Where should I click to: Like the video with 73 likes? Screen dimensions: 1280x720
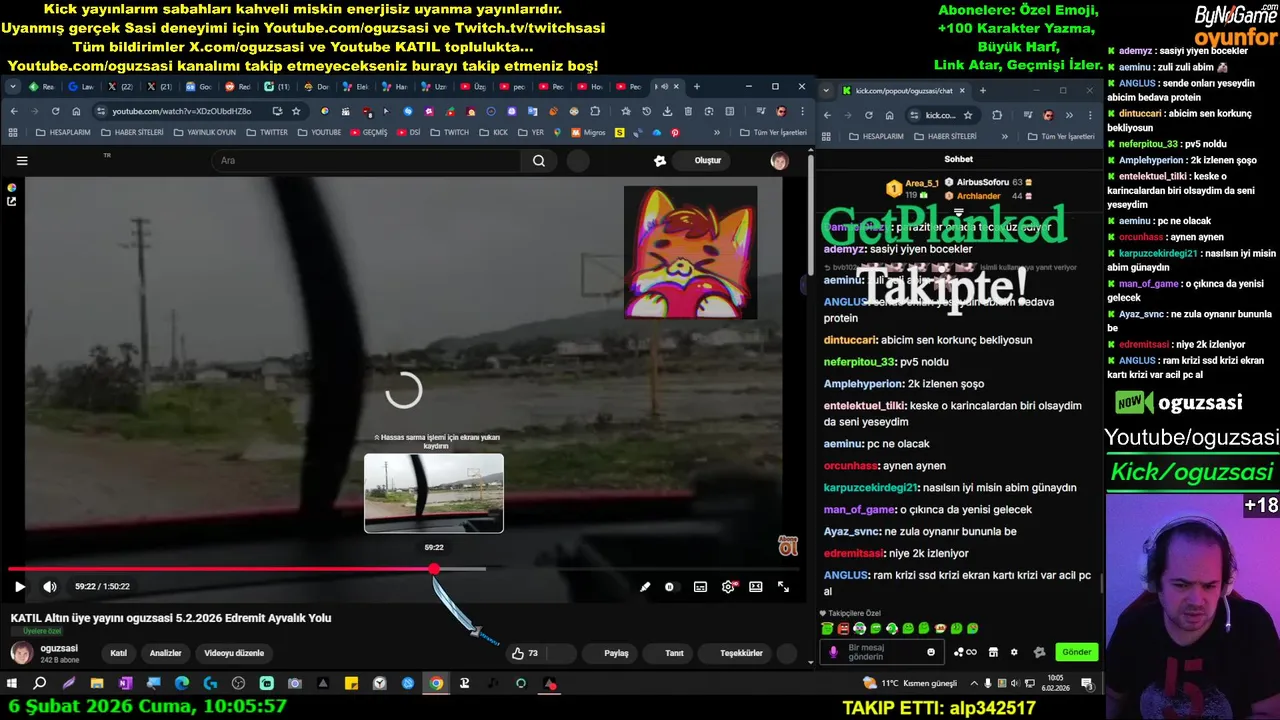click(x=525, y=653)
